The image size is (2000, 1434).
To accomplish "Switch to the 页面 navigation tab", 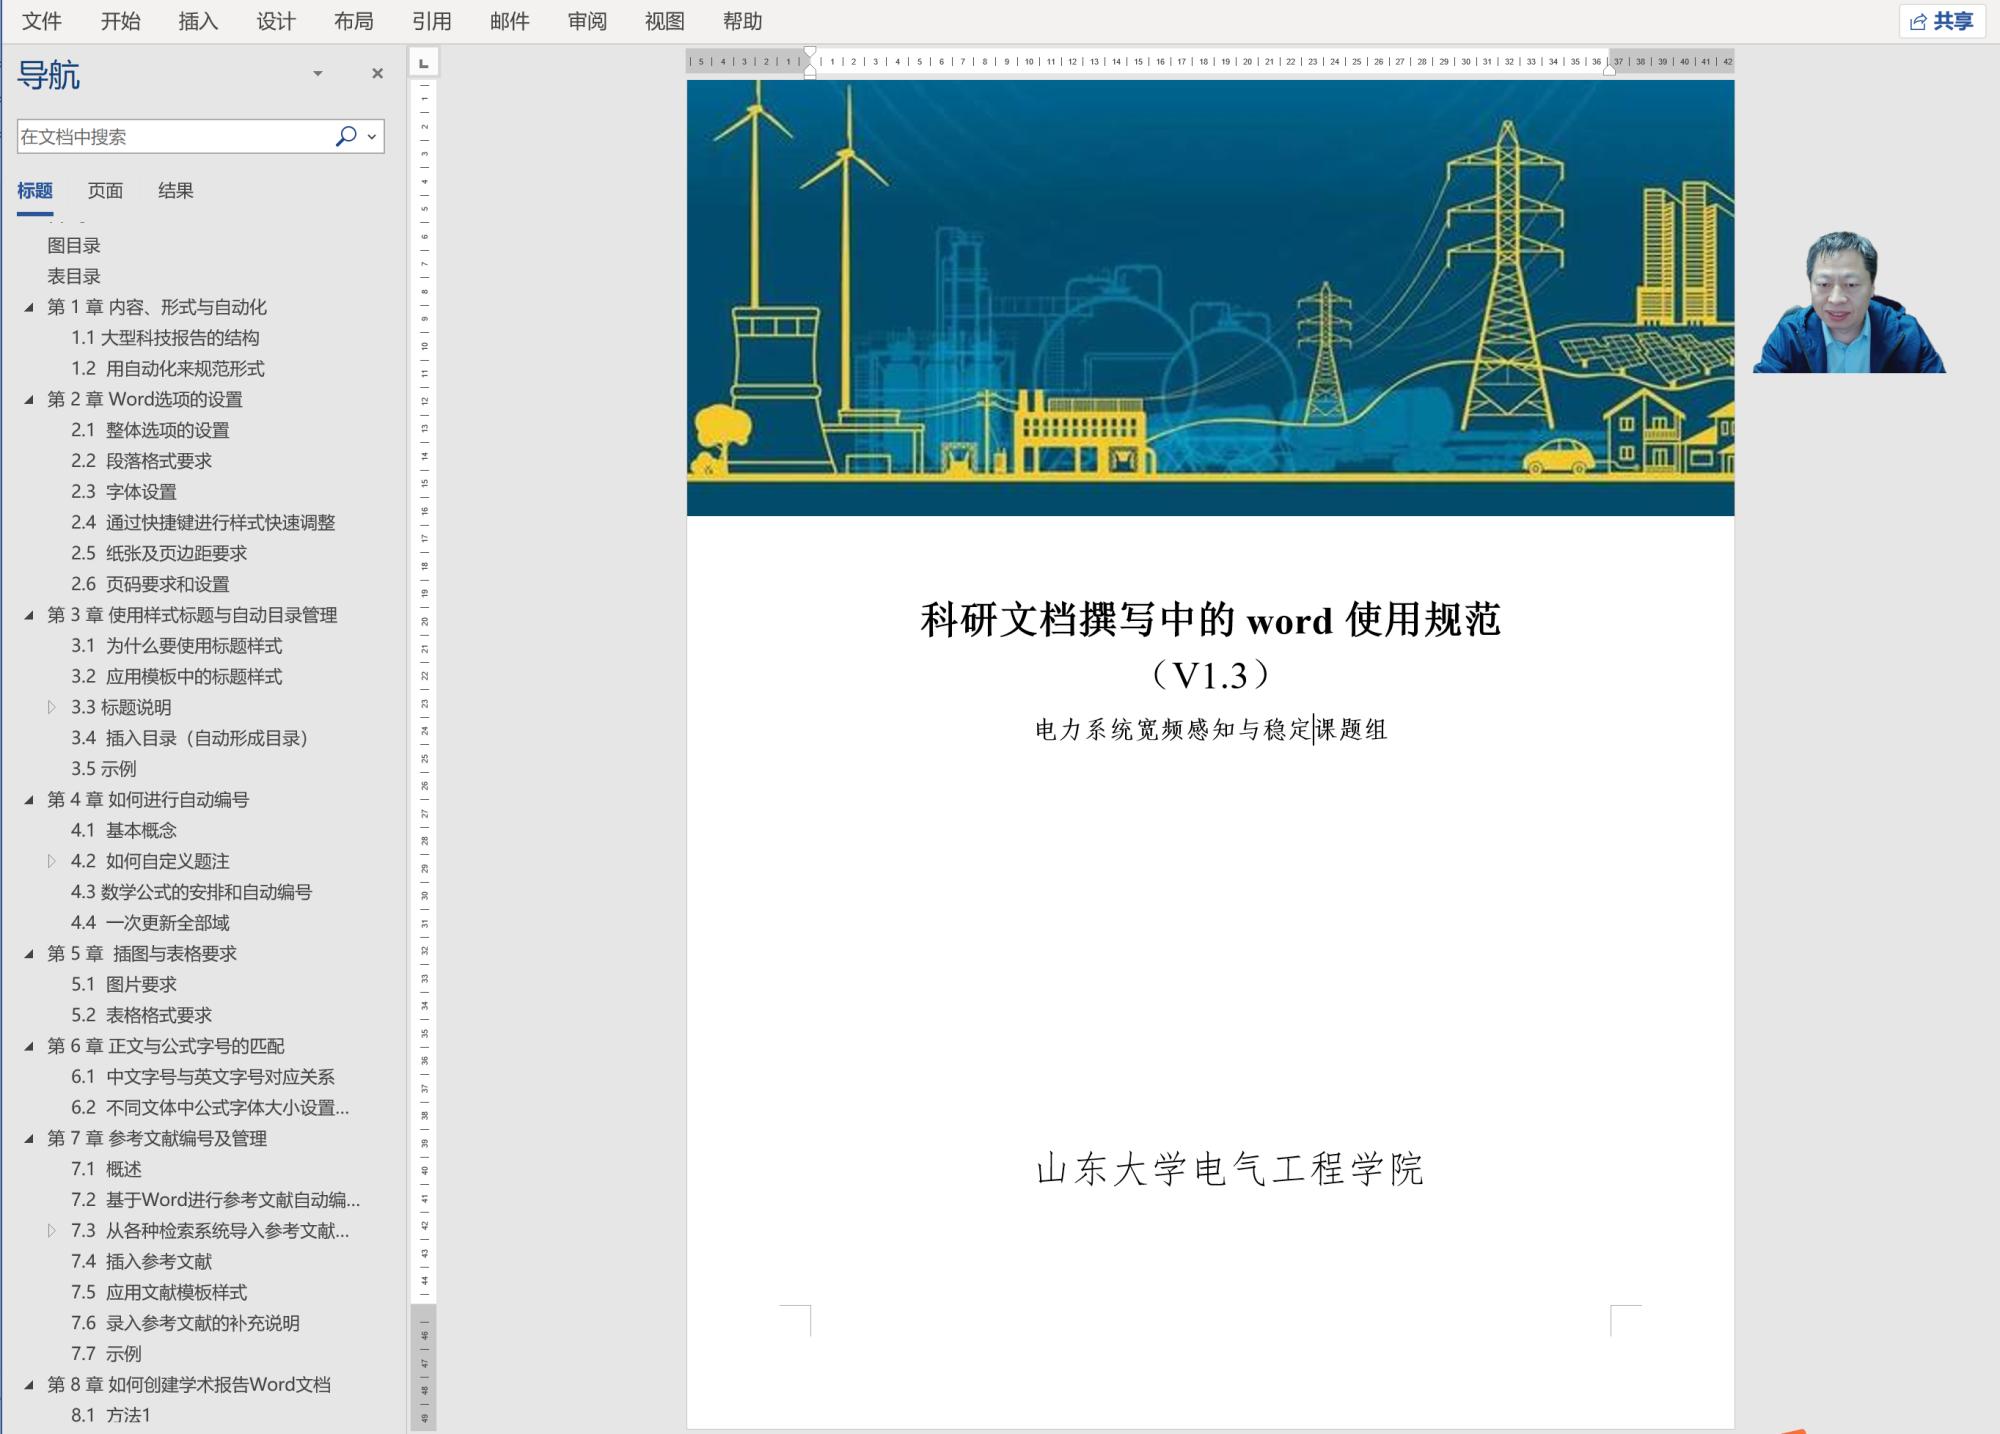I will coord(105,190).
